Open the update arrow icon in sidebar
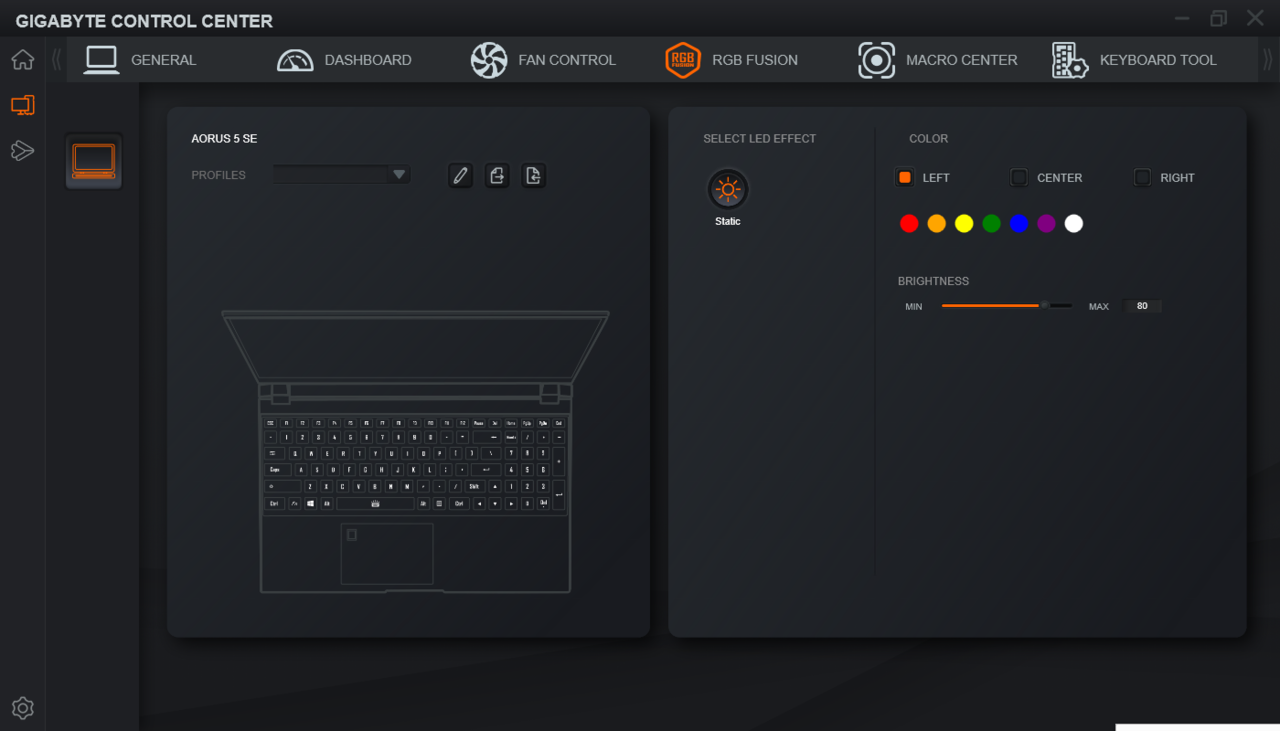Image resolution: width=1280 pixels, height=731 pixels. [22, 151]
